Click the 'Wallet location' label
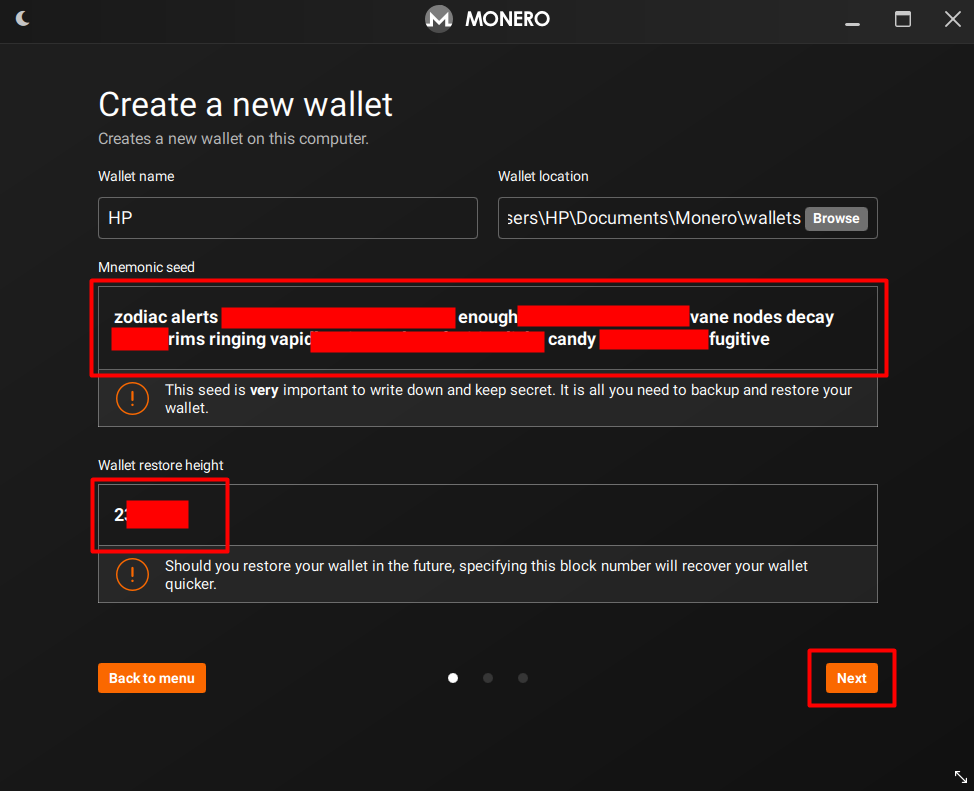Viewport: 974px width, 791px height. click(543, 176)
